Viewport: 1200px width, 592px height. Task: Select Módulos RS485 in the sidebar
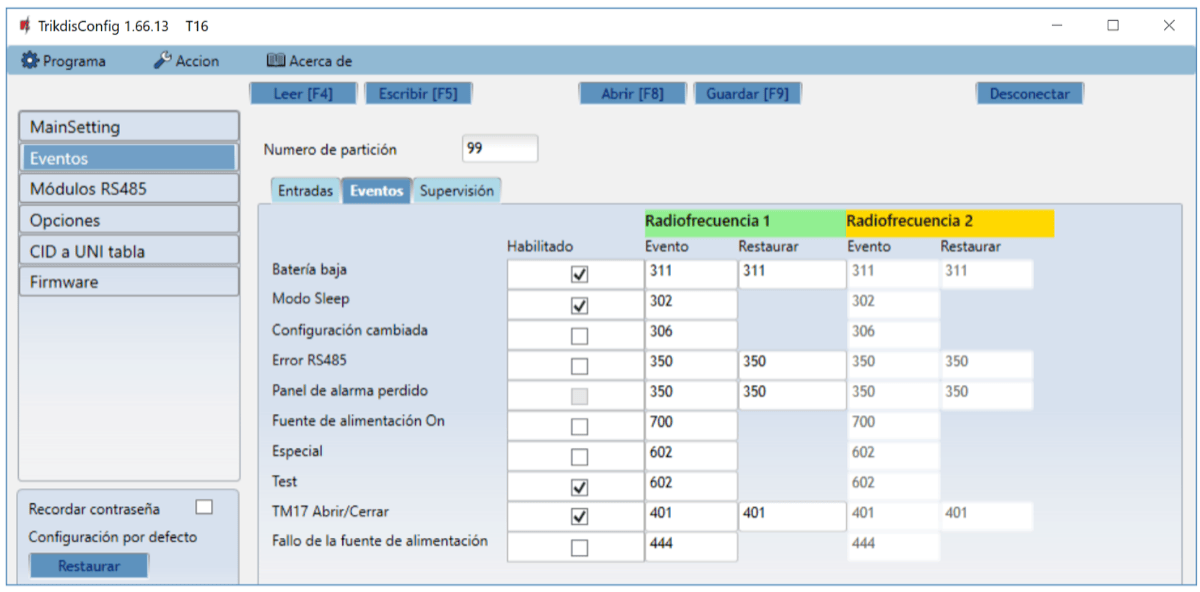point(129,189)
